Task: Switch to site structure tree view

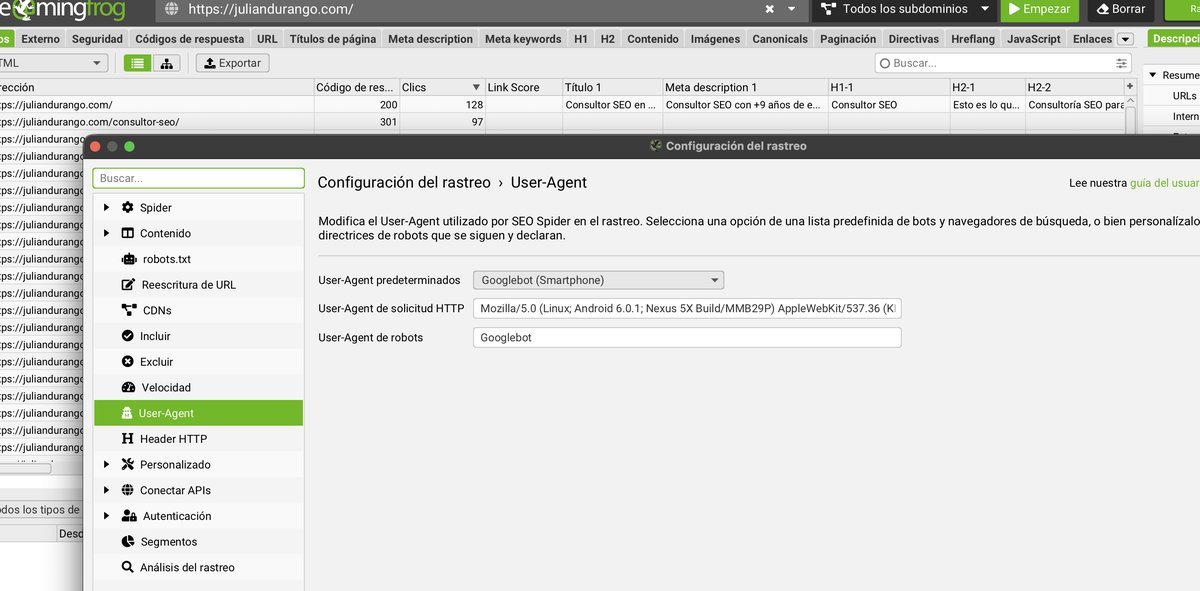Action: [166, 62]
